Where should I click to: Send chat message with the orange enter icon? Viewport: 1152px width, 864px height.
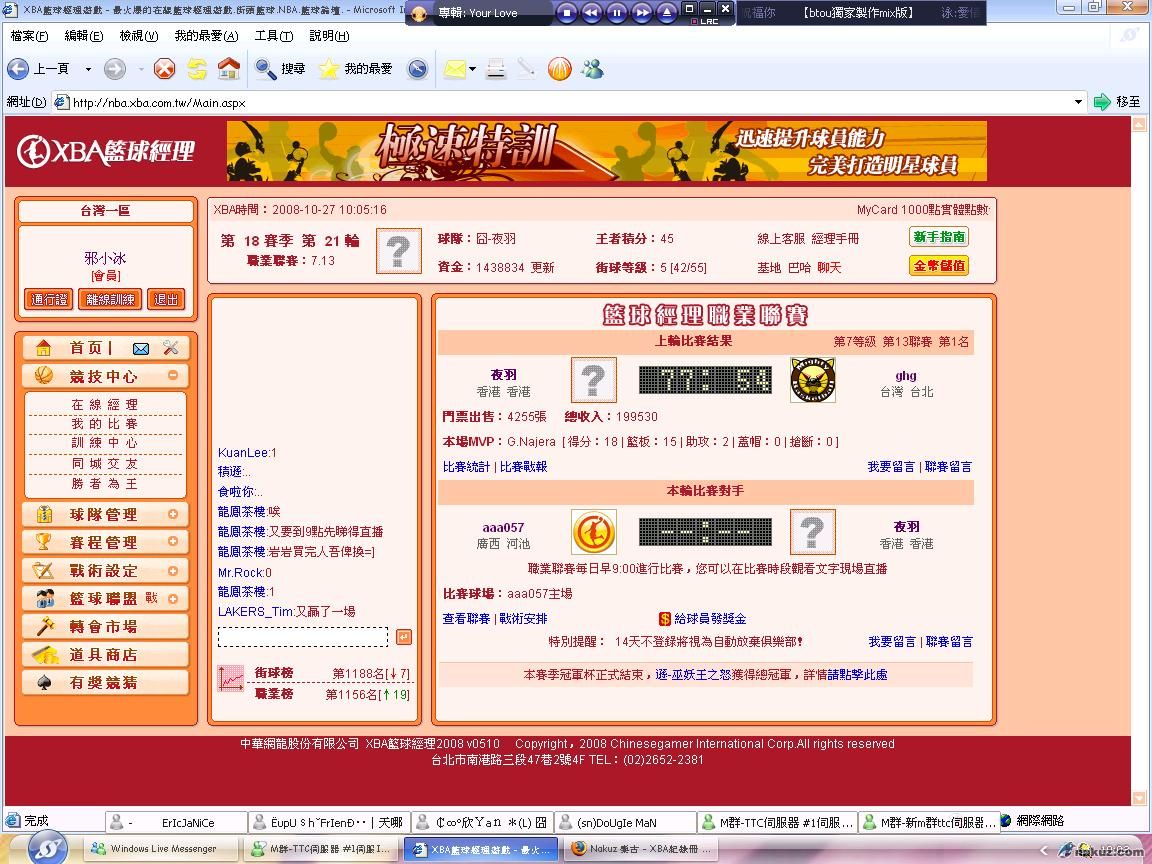tap(403, 637)
